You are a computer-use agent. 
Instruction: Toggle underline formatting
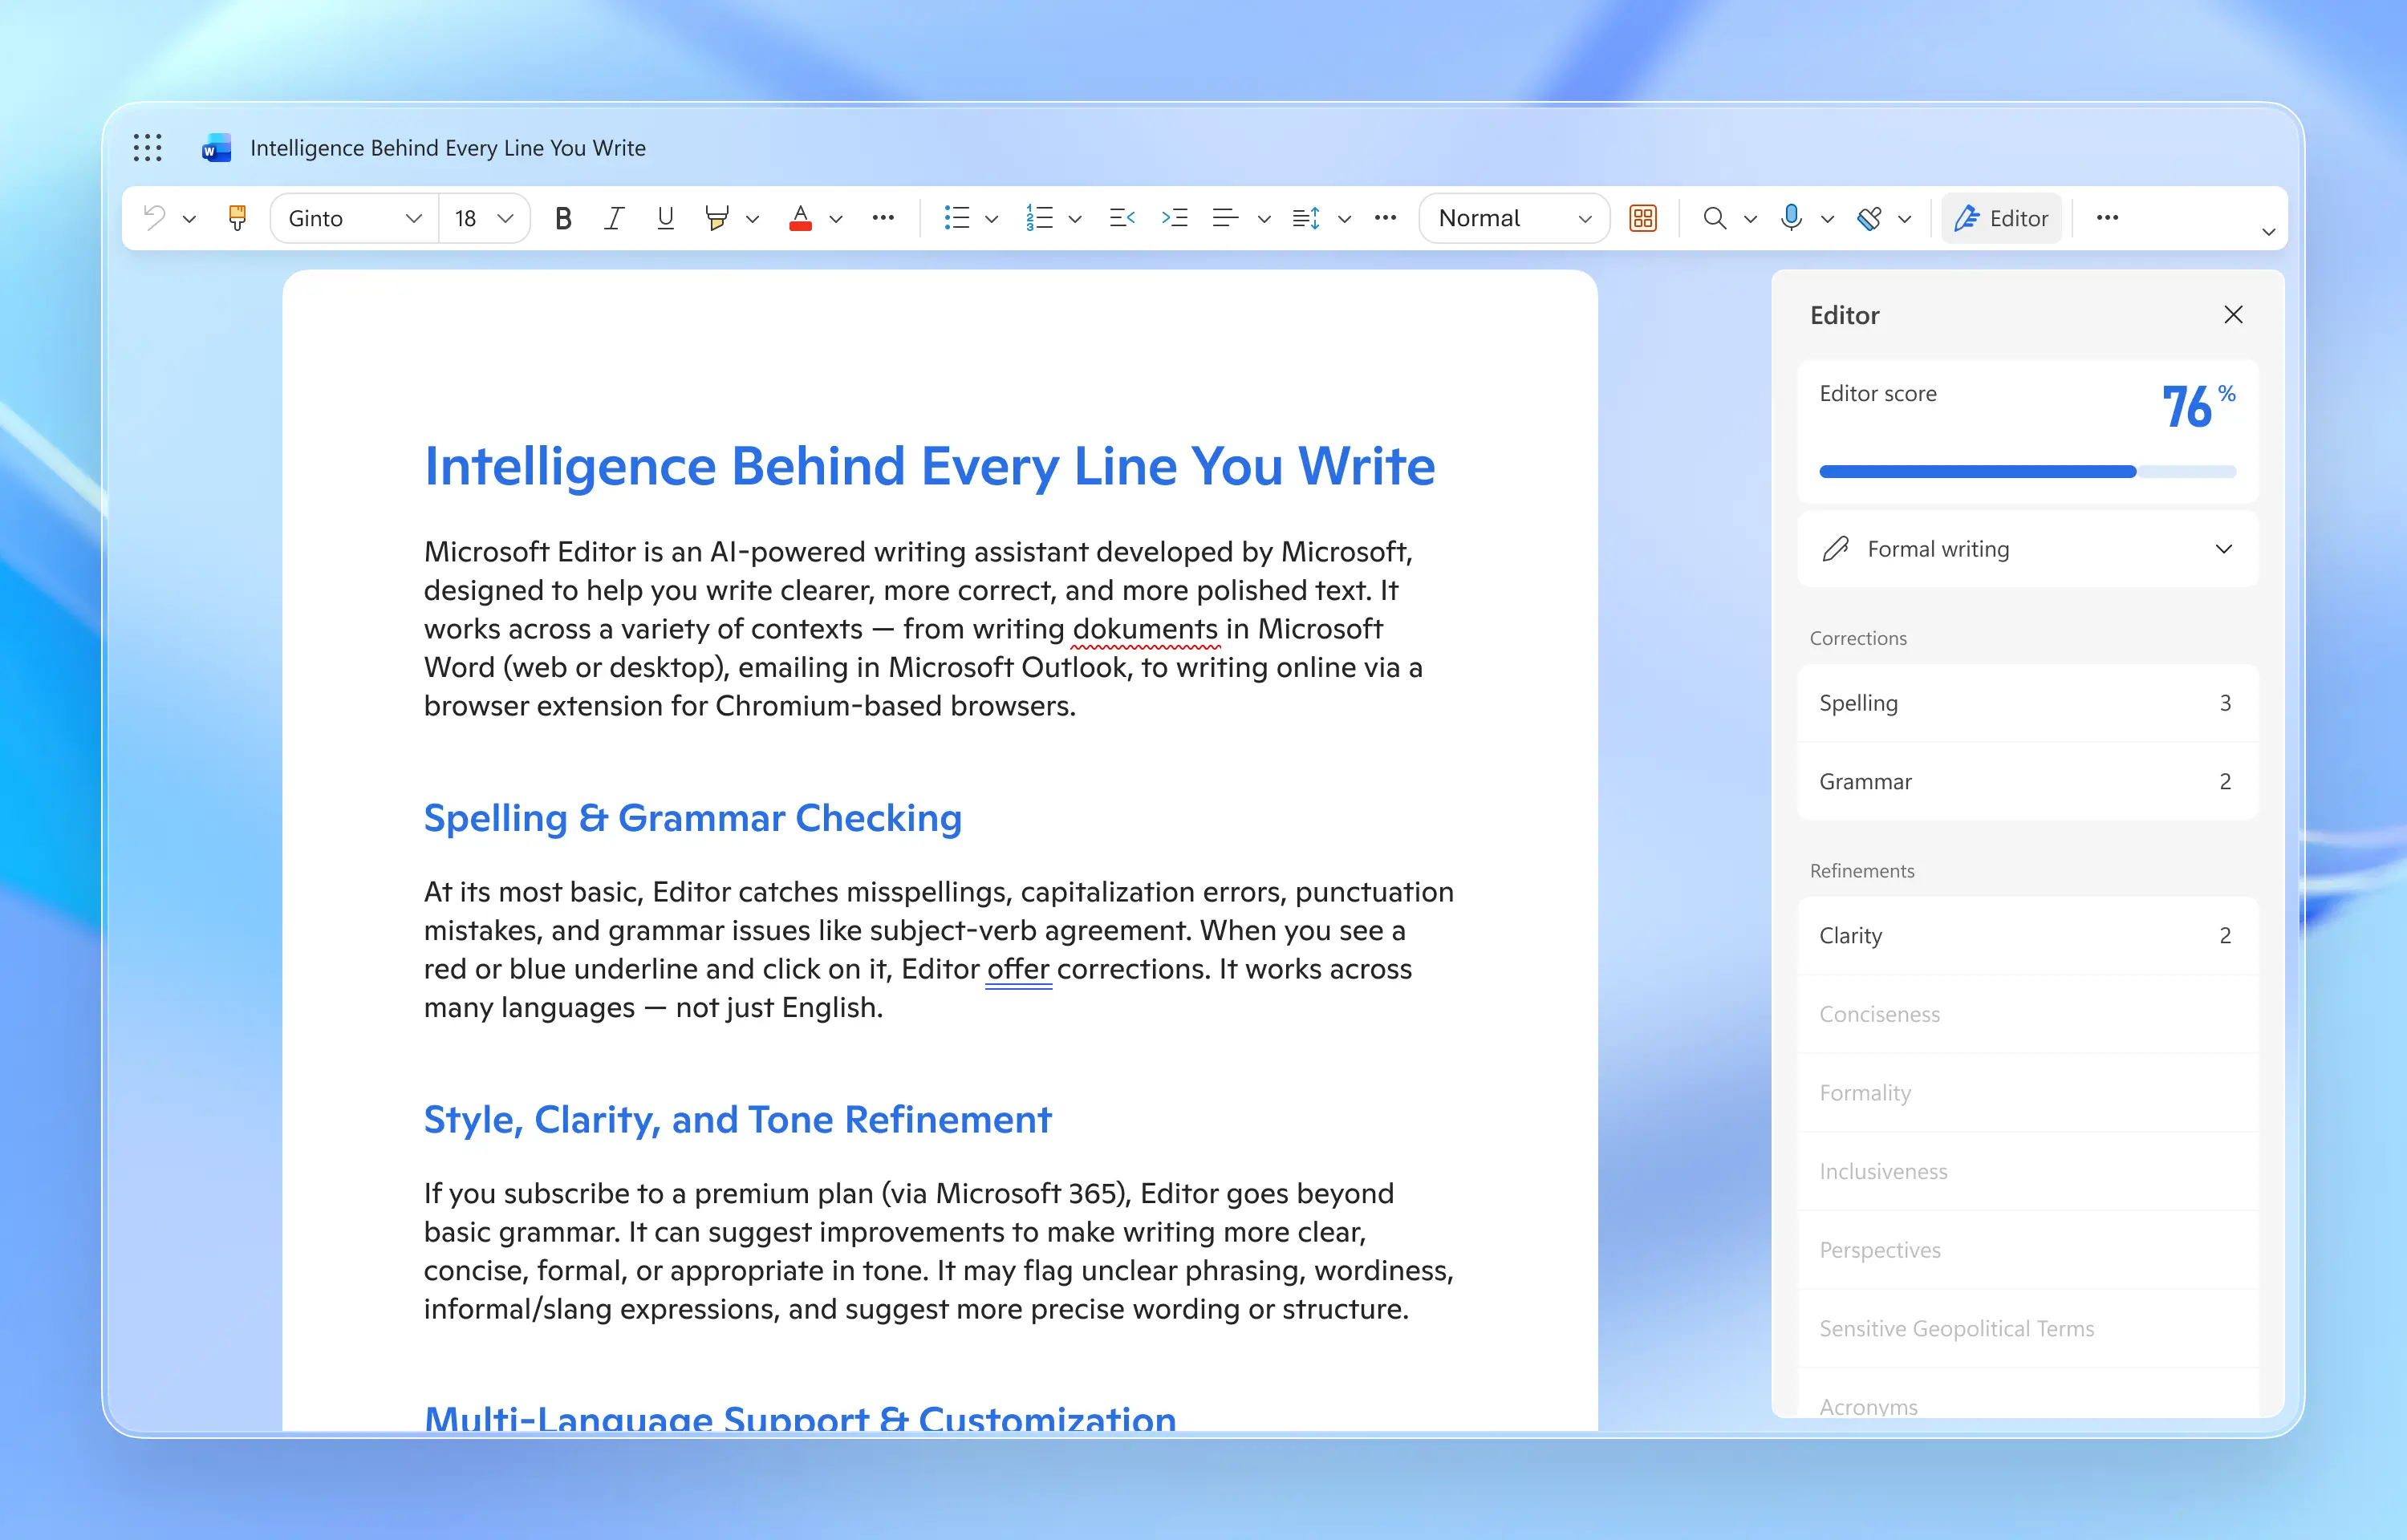tap(665, 218)
